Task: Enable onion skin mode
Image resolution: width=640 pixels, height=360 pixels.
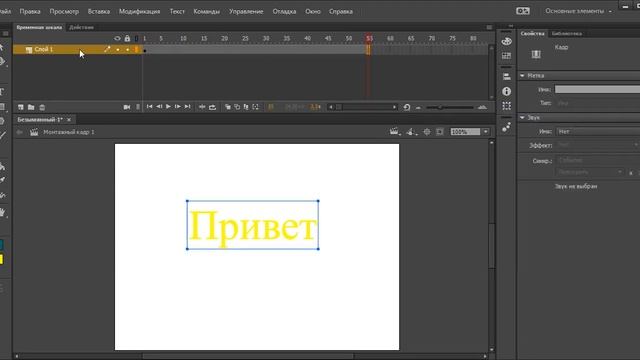Action: pyautogui.click(x=228, y=107)
